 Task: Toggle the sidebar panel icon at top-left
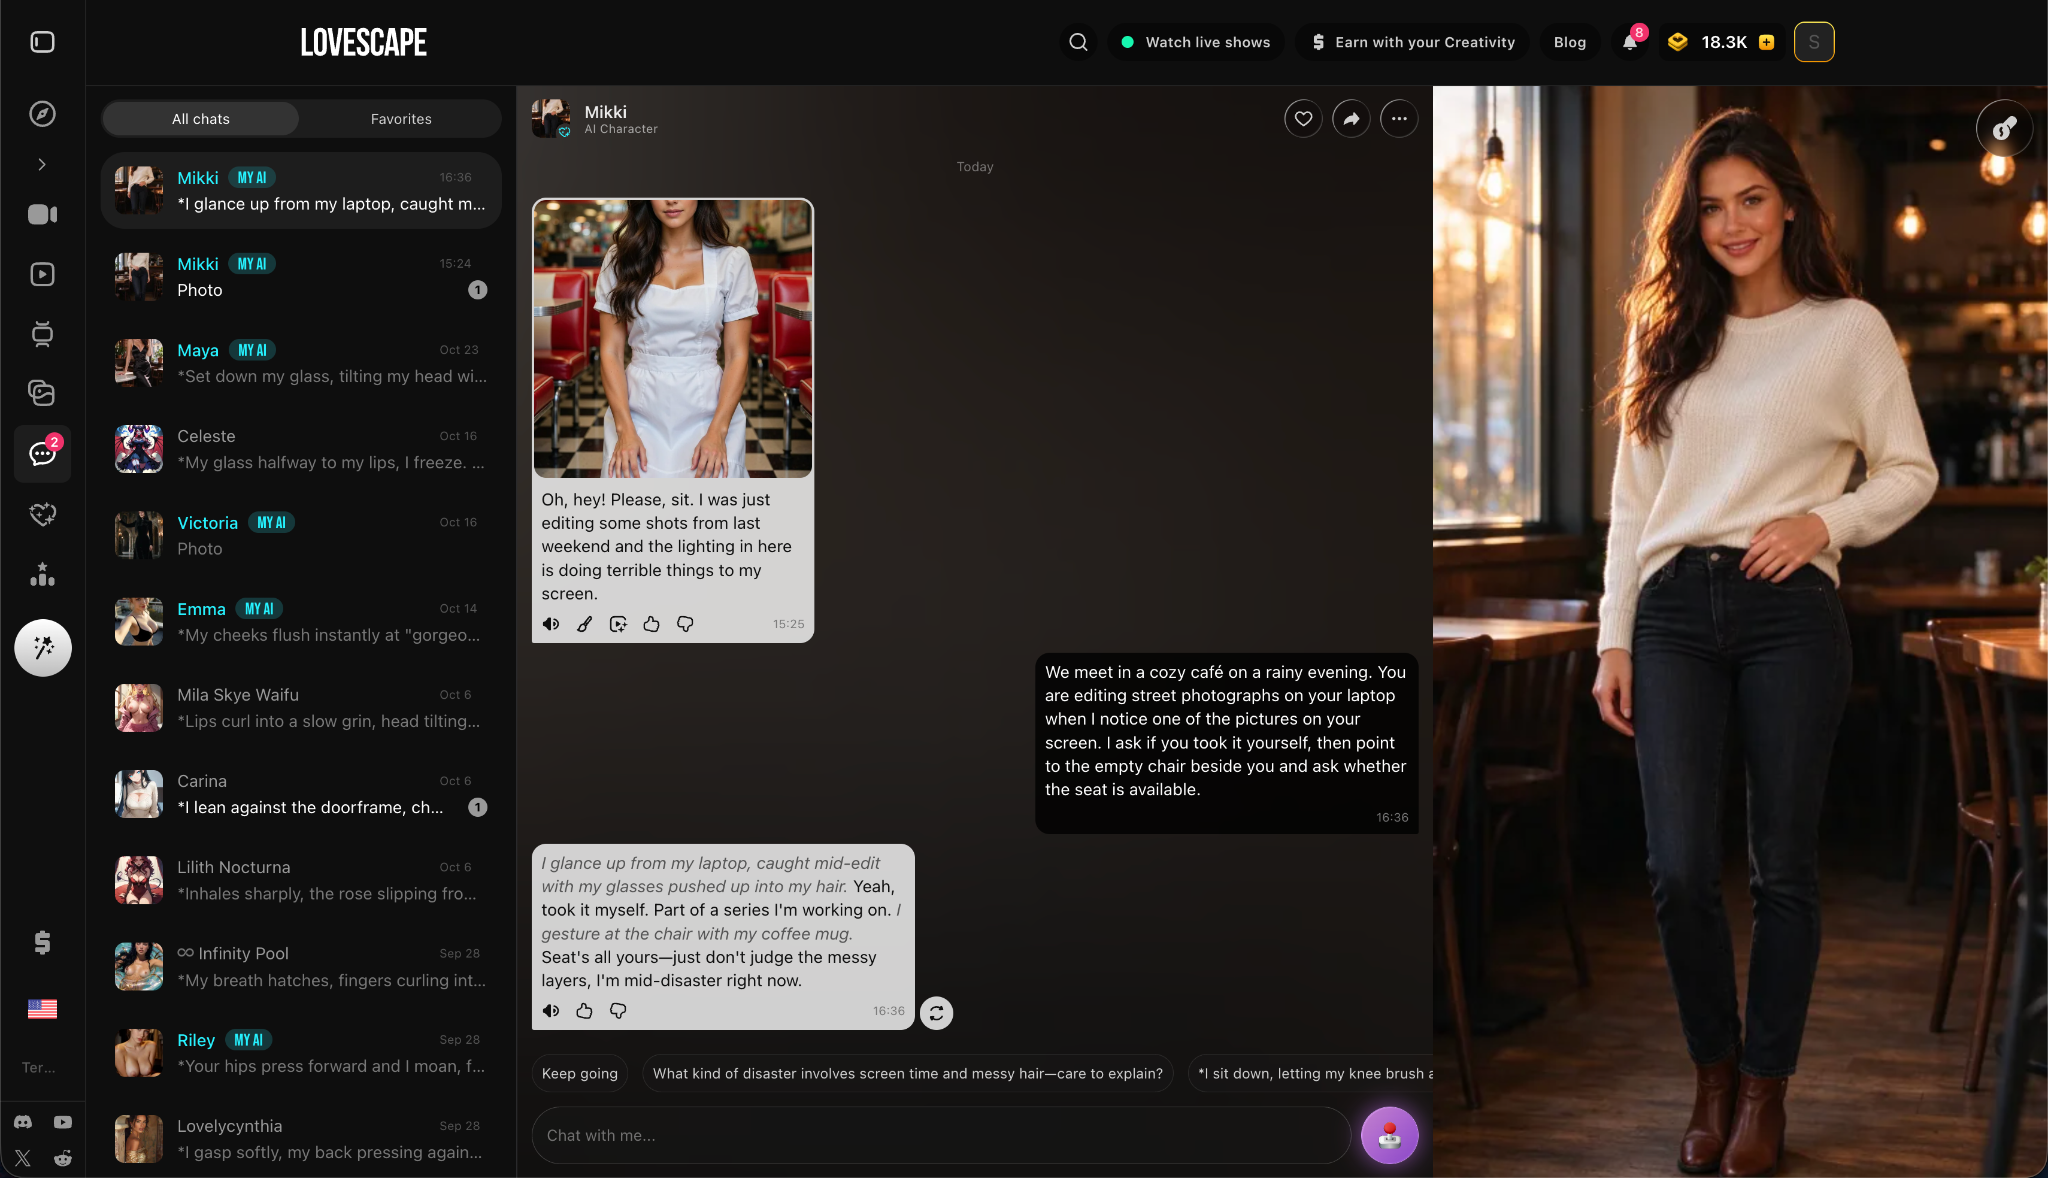point(42,42)
